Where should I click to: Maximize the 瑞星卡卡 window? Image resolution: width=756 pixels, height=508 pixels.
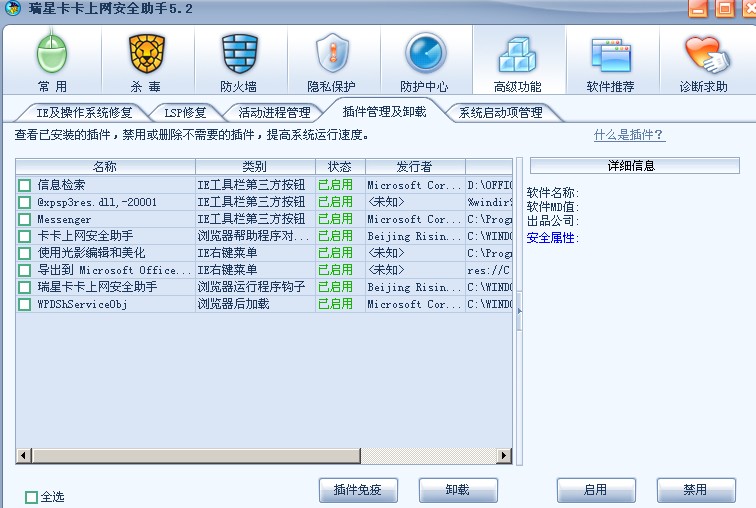point(725,8)
